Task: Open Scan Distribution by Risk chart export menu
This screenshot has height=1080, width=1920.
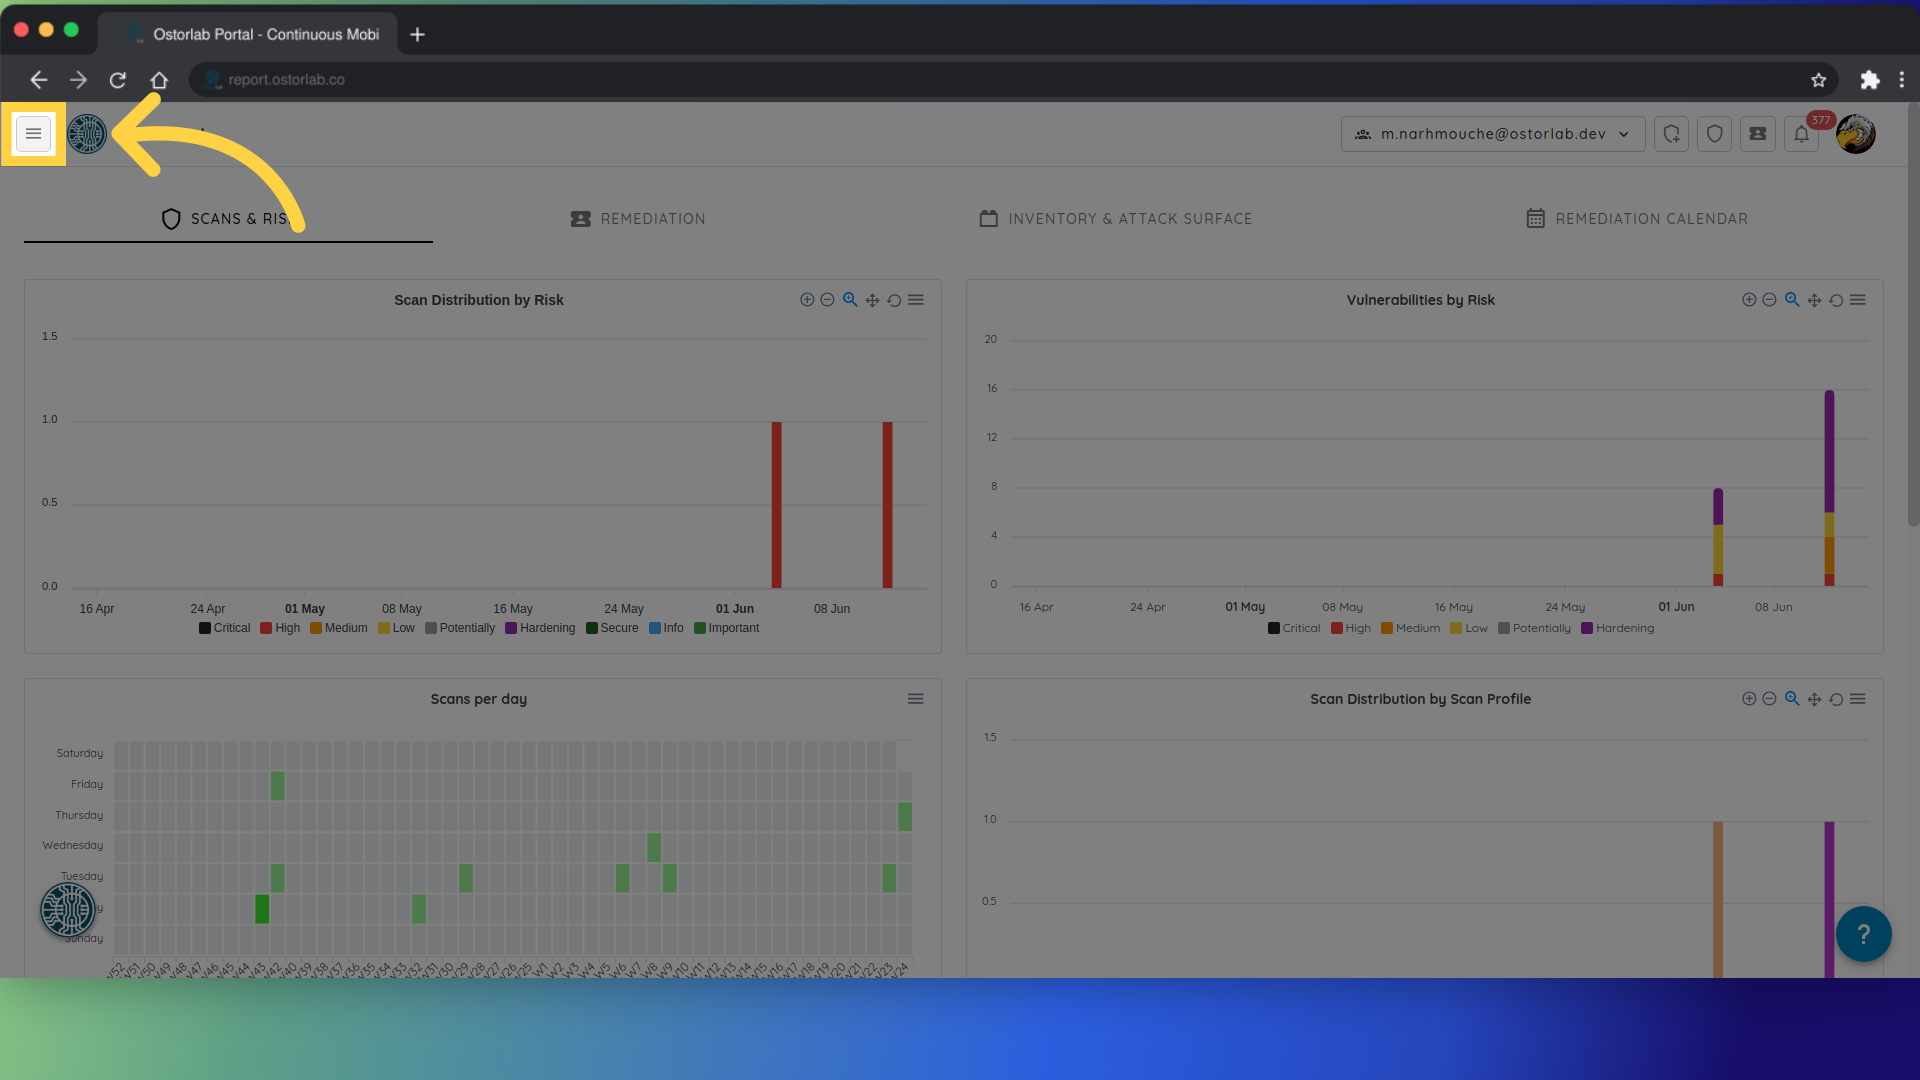Action: click(x=915, y=300)
